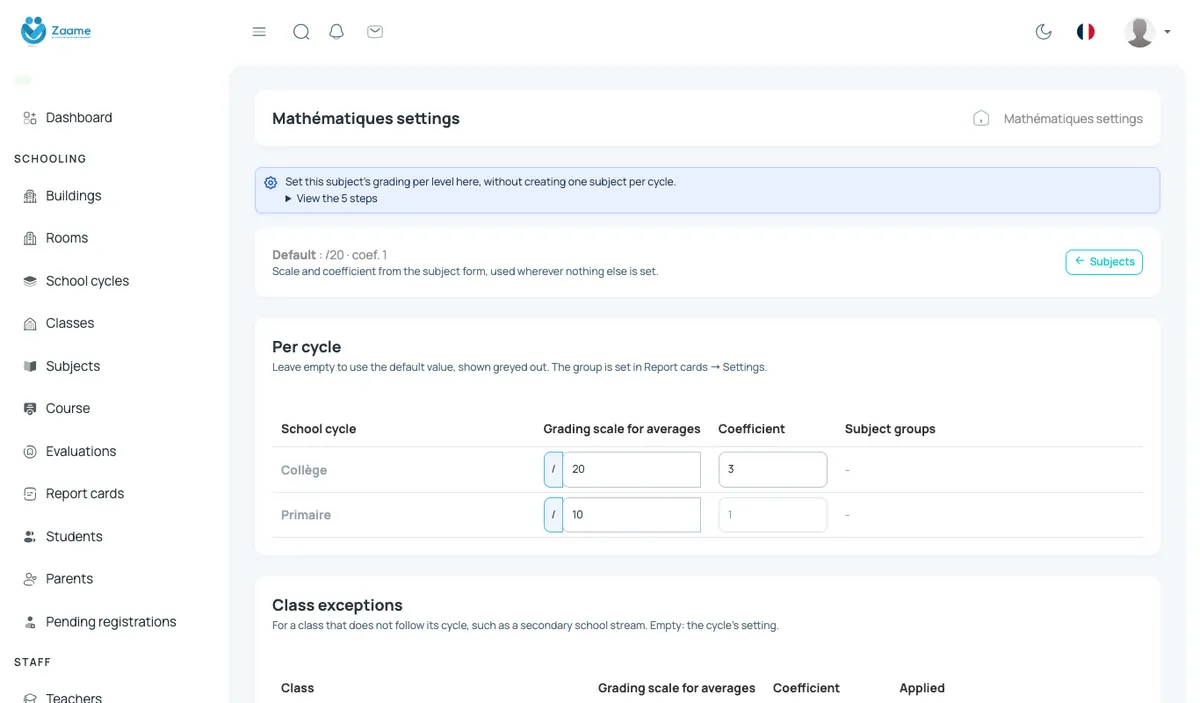
Task: Open the user avatar menu
Action: (x=1147, y=32)
